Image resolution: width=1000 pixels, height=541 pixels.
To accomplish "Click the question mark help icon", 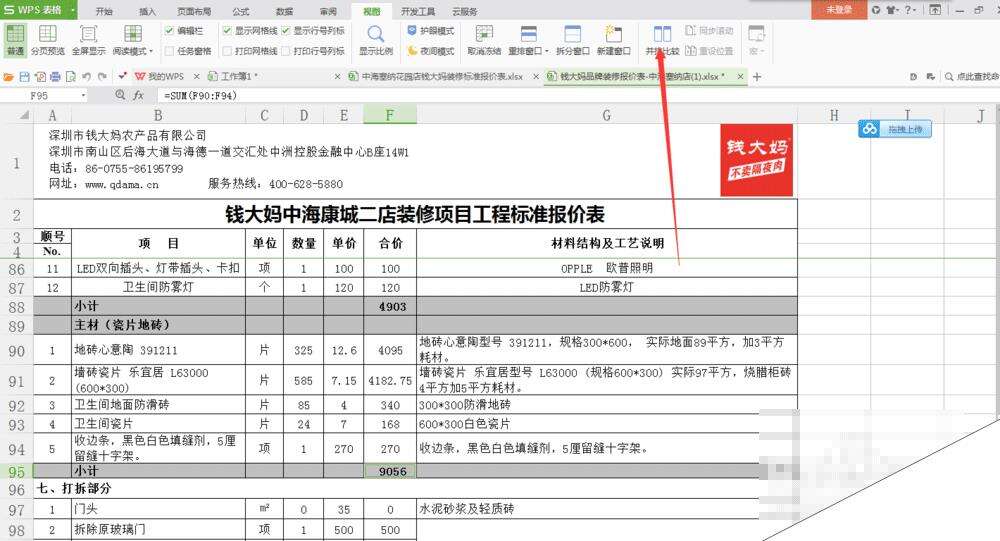I will tap(909, 10).
